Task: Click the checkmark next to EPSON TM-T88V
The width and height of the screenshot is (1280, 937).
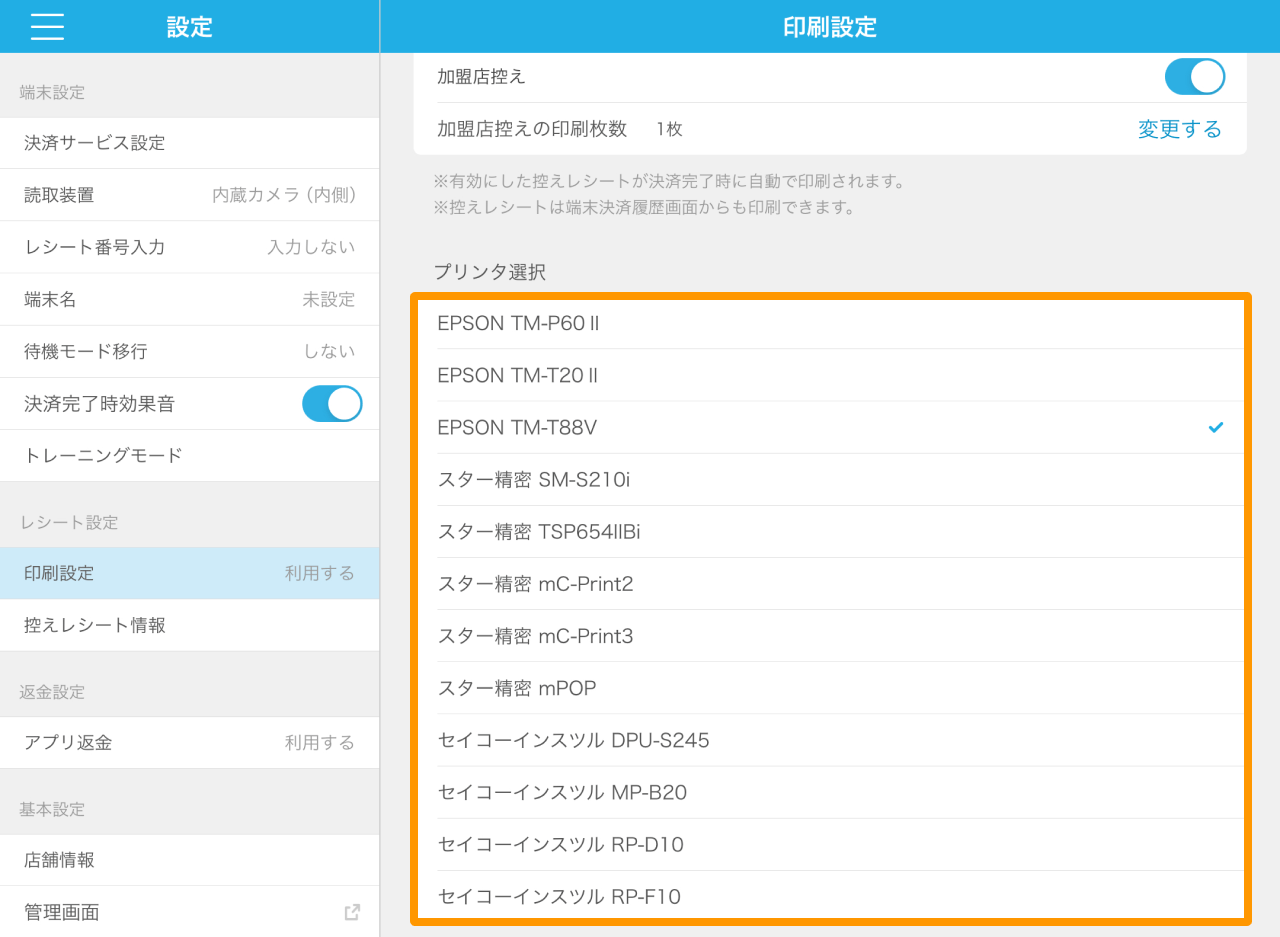Action: 1216,427
